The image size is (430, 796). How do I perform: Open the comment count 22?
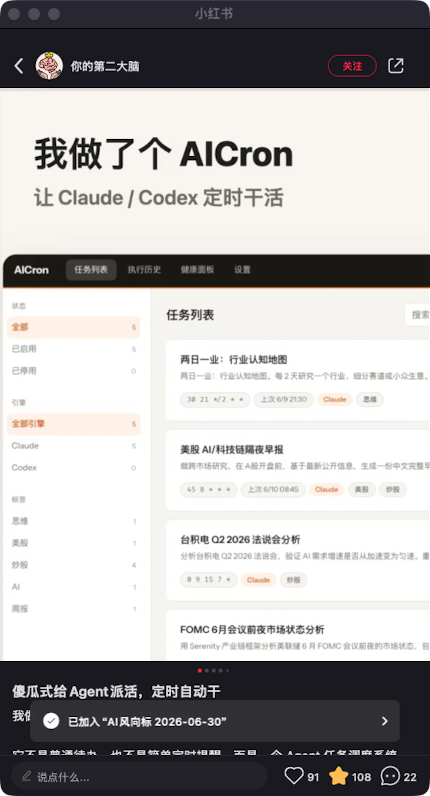point(410,777)
